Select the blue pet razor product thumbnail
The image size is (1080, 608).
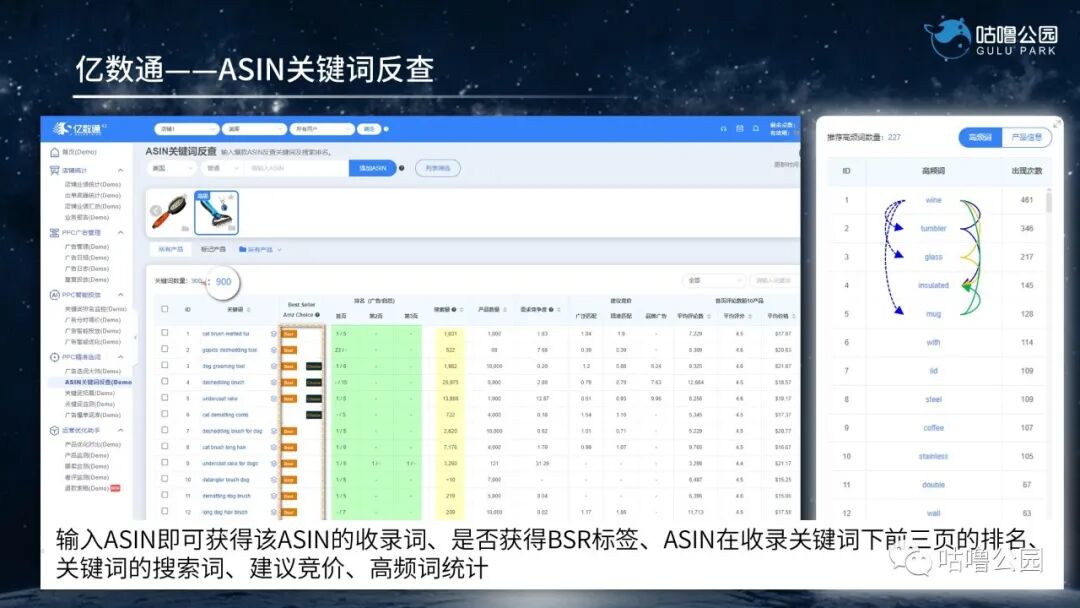pos(217,214)
